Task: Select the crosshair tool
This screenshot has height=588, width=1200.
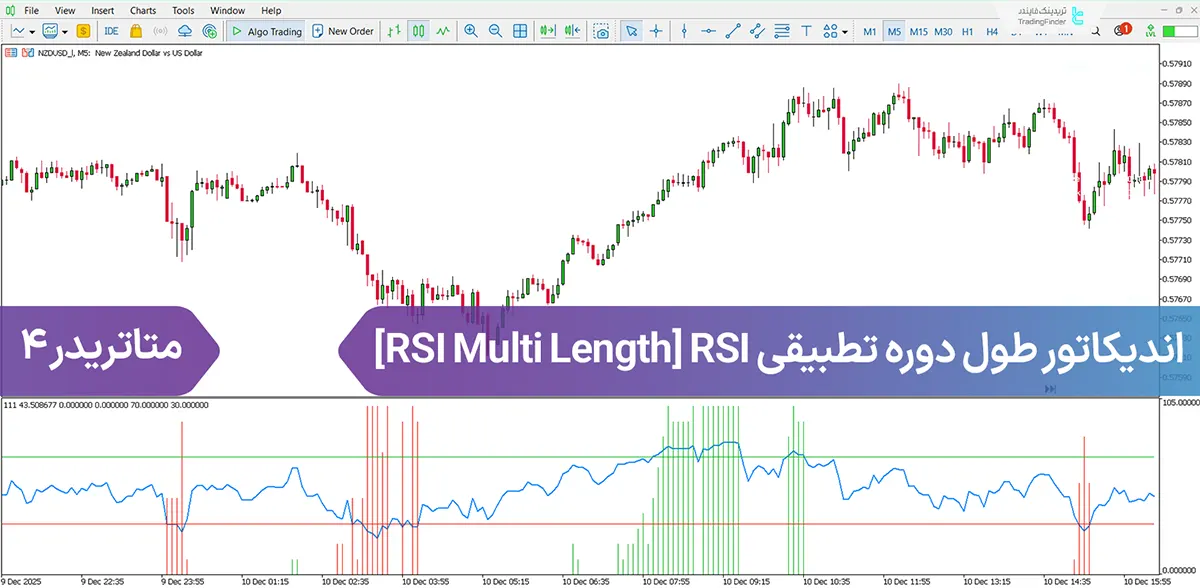Action: click(655, 31)
